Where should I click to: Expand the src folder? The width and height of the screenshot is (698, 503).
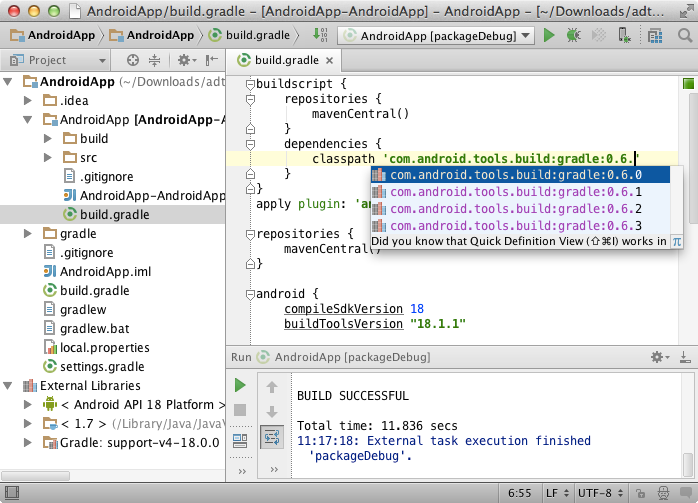(48, 158)
